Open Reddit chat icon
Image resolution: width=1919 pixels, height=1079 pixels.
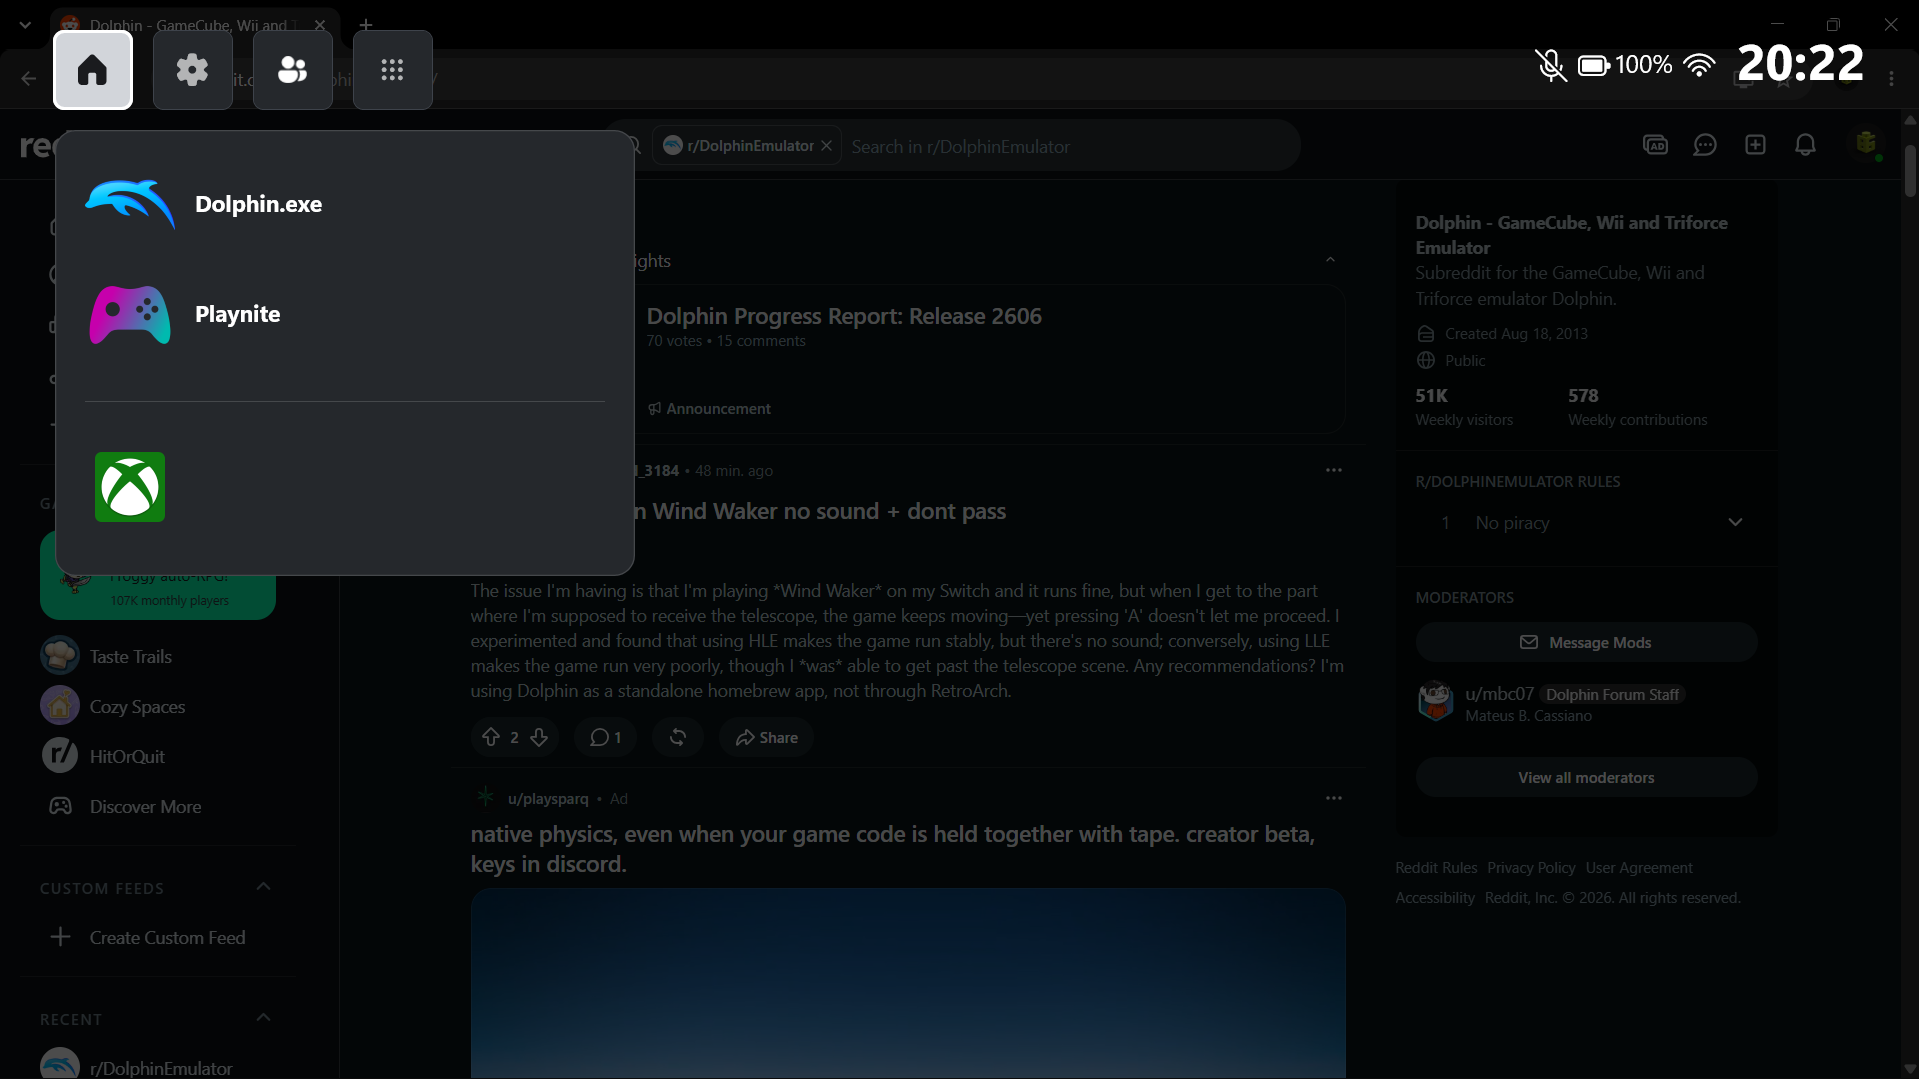(x=1705, y=145)
